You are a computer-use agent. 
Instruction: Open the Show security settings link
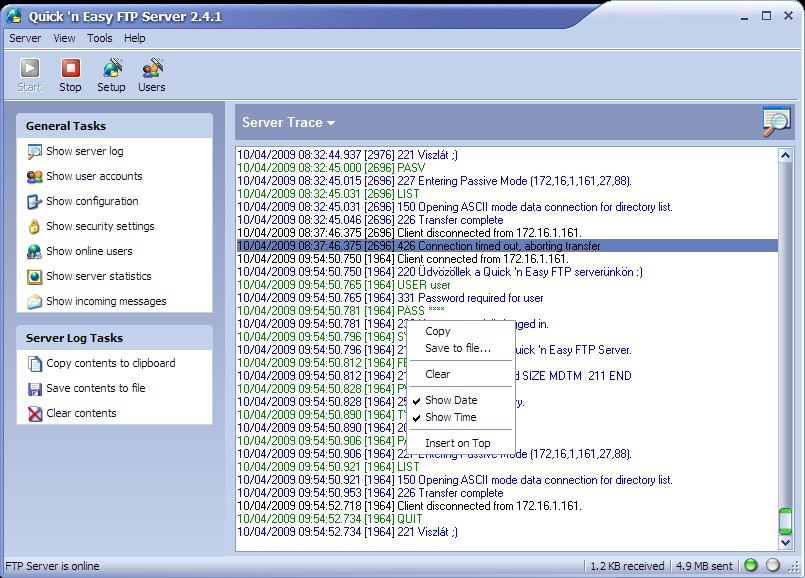[100, 226]
